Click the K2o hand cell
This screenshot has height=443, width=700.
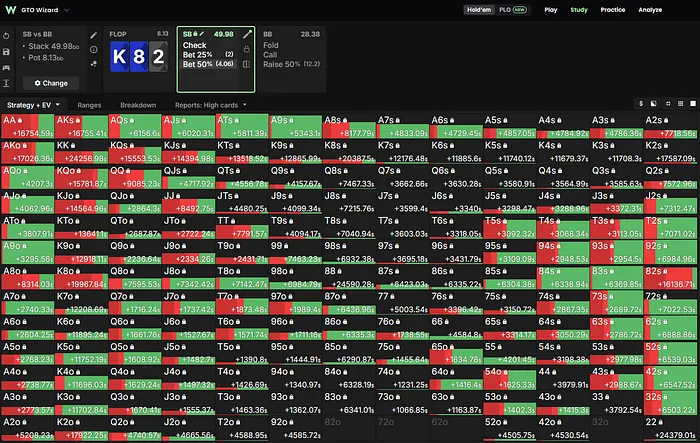pyautogui.click(x=81, y=428)
